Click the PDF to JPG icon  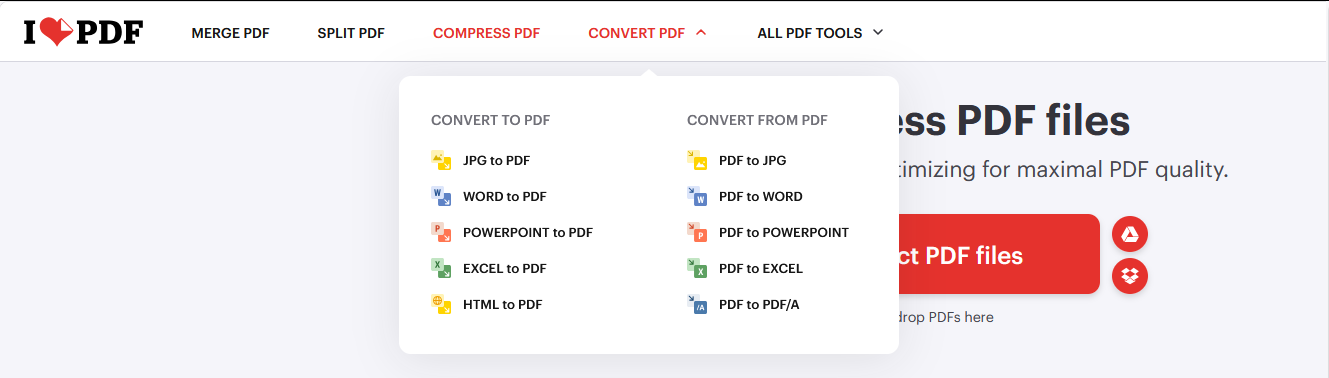pyautogui.click(x=697, y=160)
